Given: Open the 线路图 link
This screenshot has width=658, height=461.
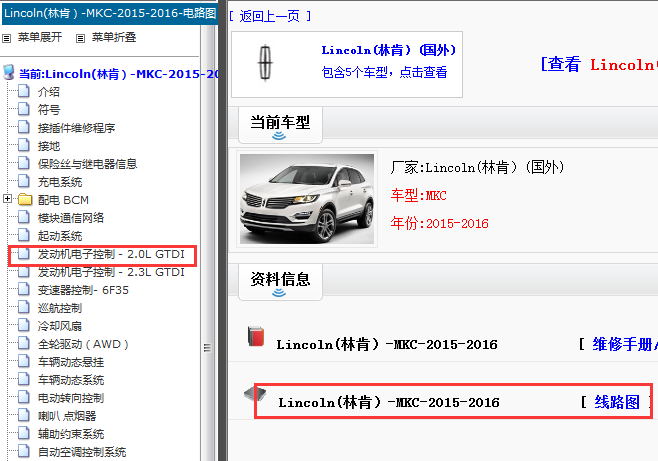Looking at the screenshot, I should [x=616, y=402].
